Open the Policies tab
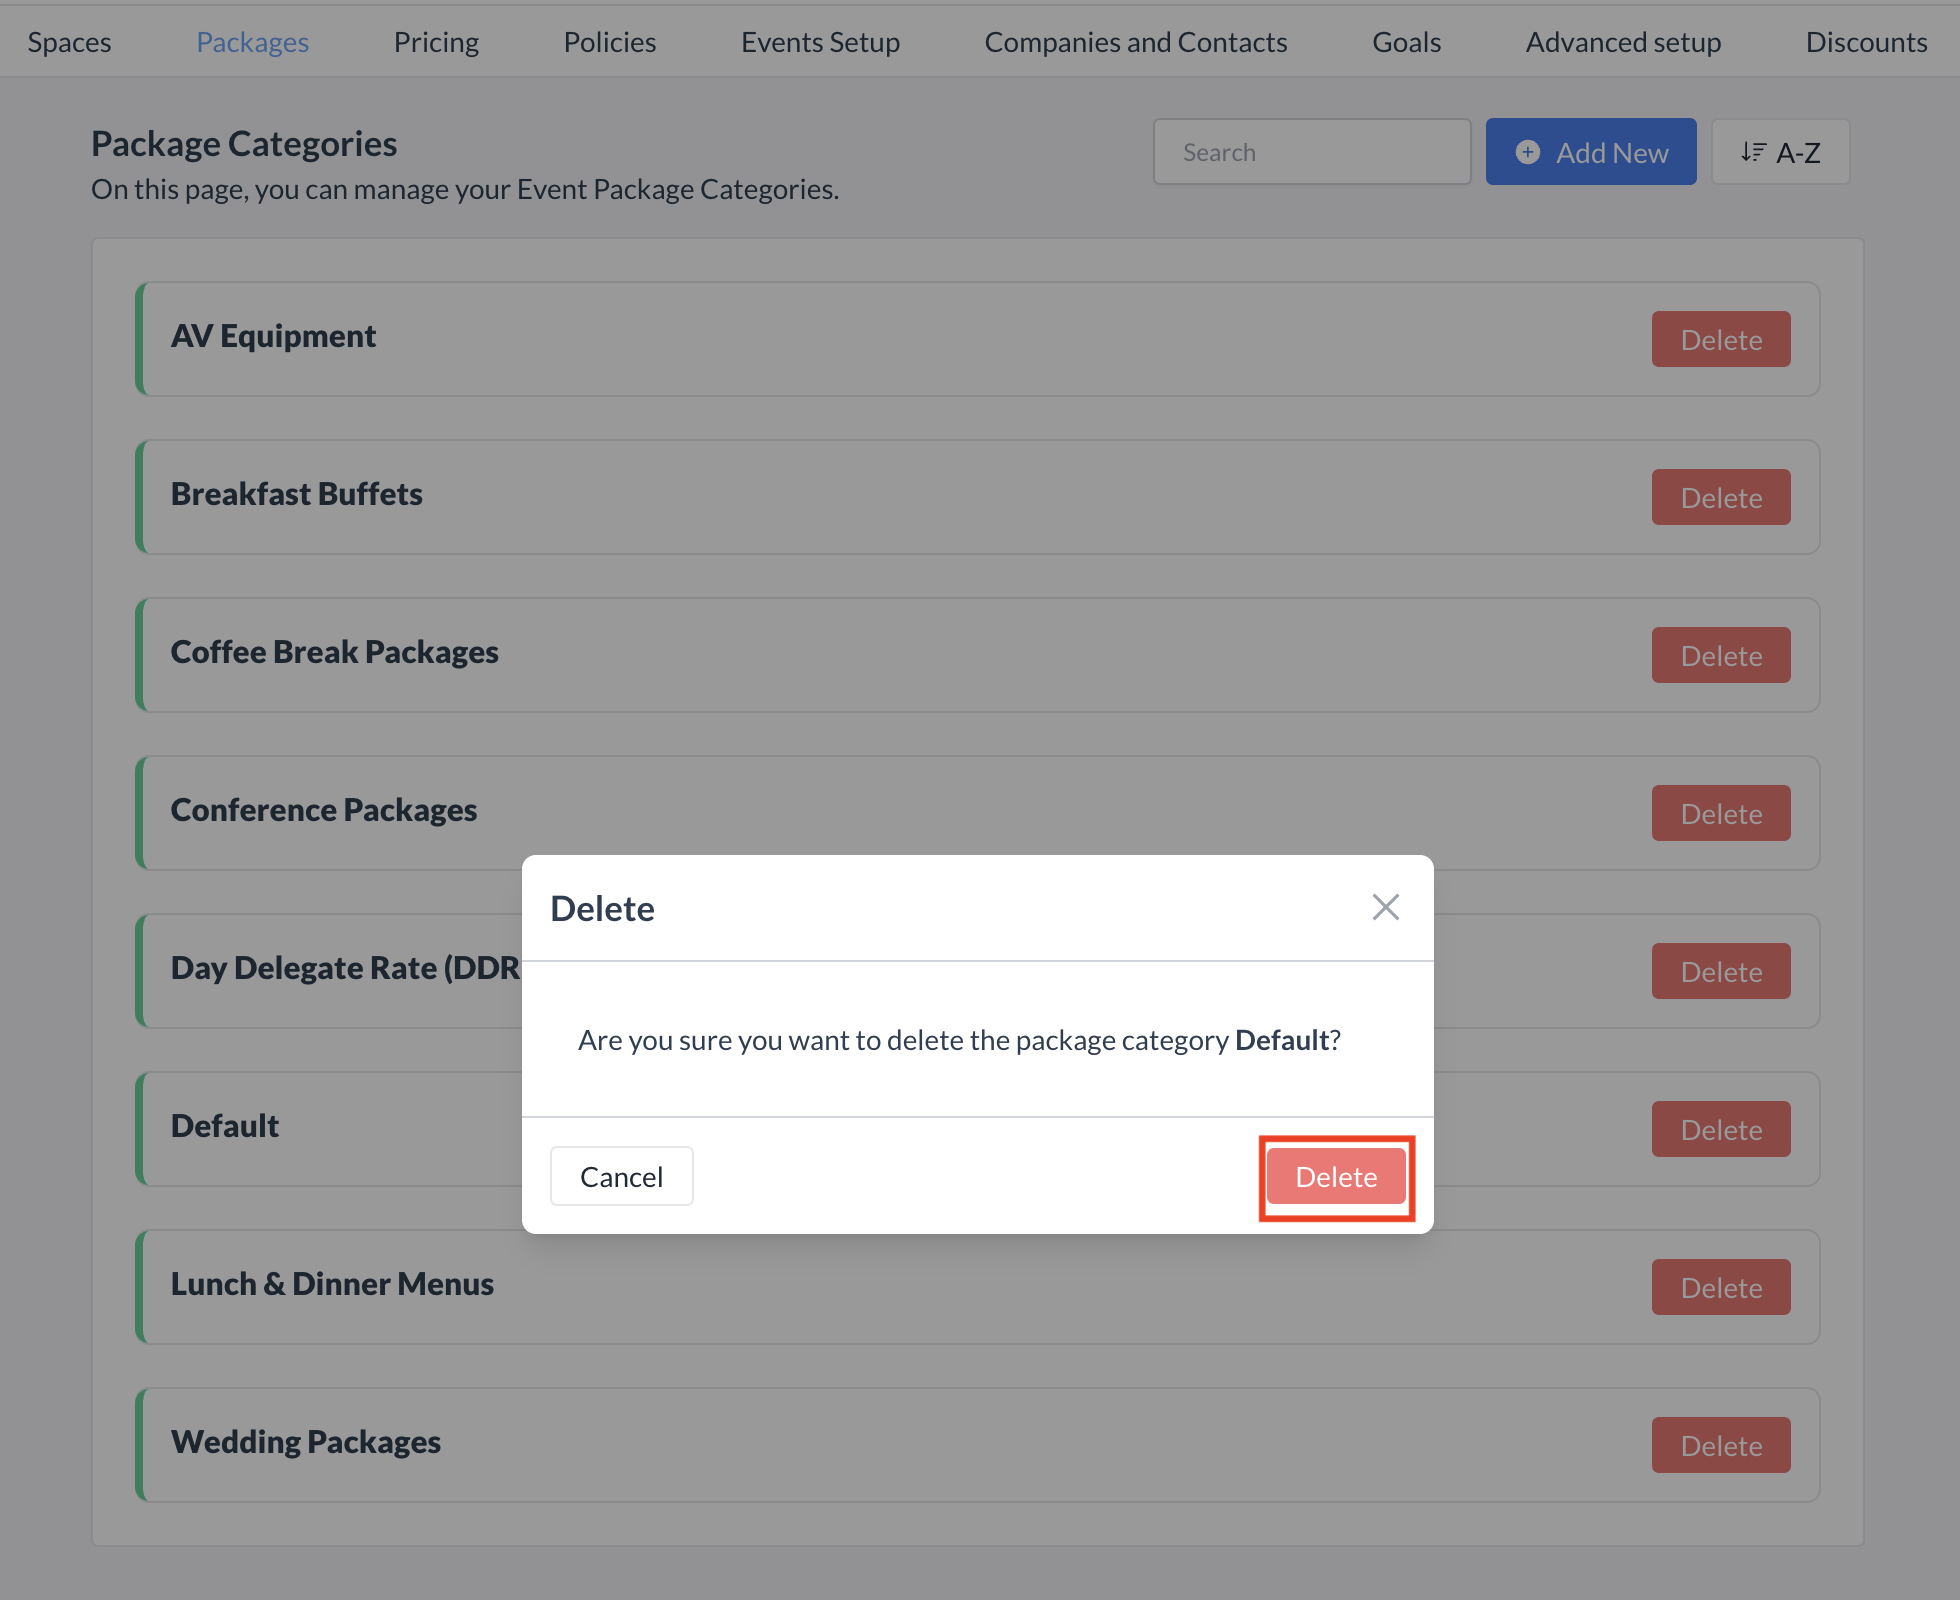 point(610,41)
